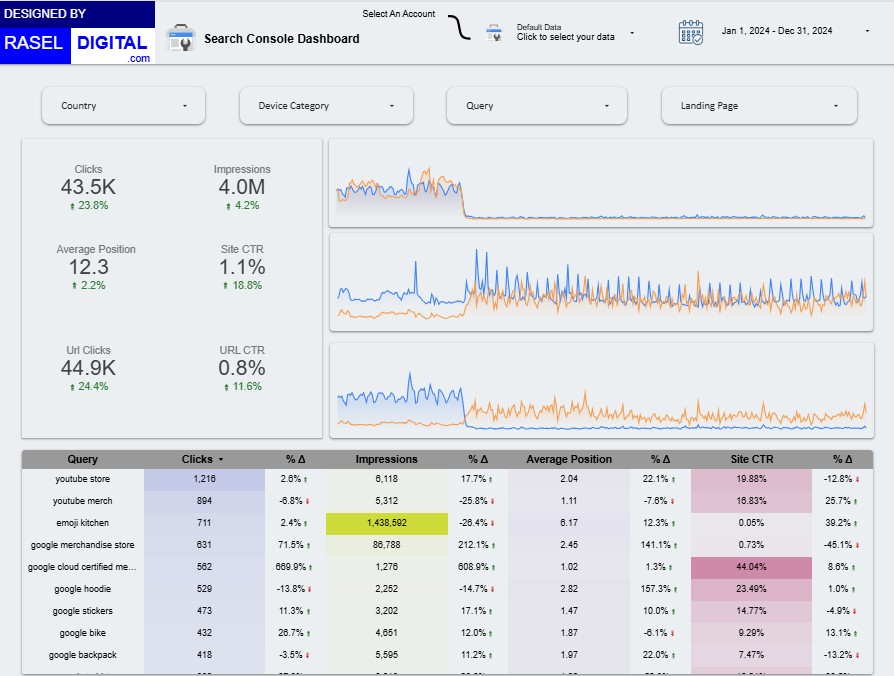The height and width of the screenshot is (676, 894).
Task: Click the Site CTR table column header
Action: pyautogui.click(x=751, y=460)
